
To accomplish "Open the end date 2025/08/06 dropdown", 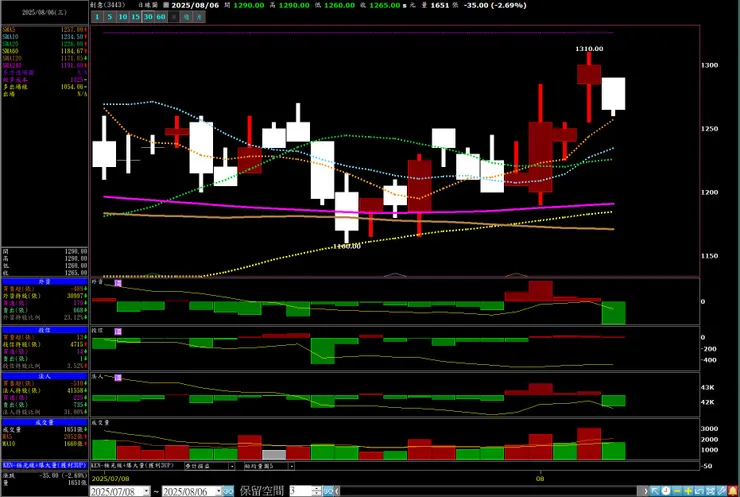I will pyautogui.click(x=218, y=491).
